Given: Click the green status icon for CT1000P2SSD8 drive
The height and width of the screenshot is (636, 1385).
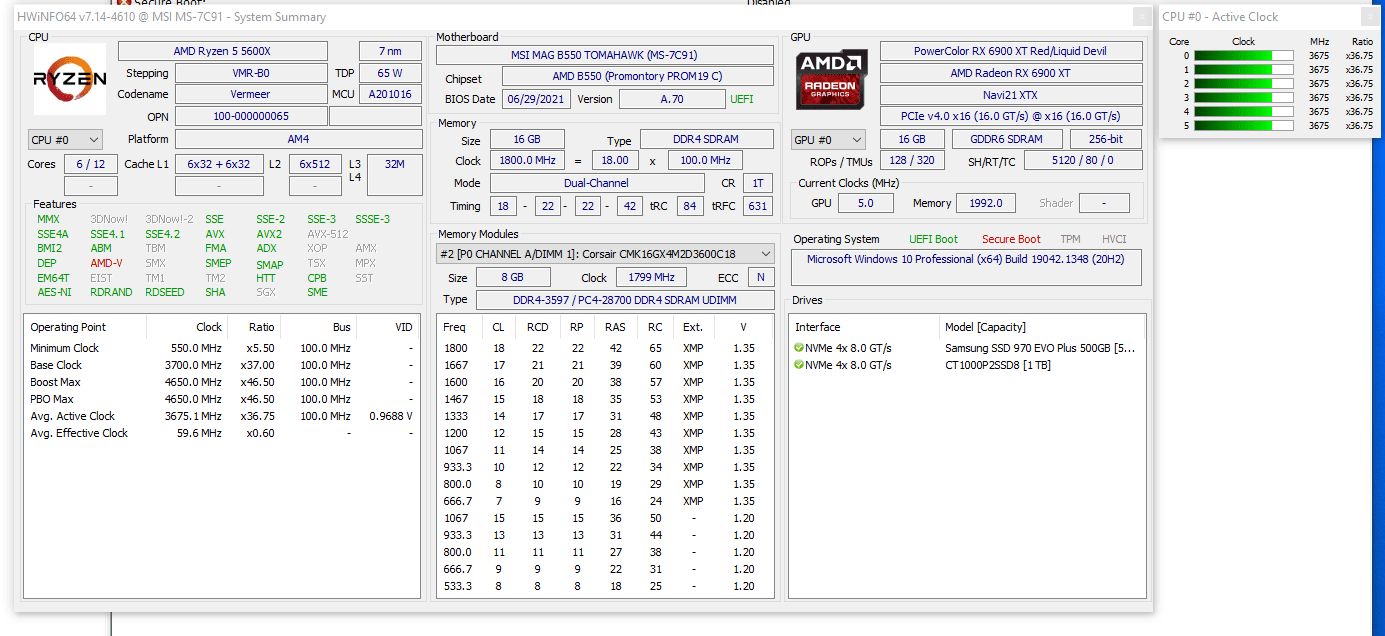Looking at the screenshot, I should [799, 365].
